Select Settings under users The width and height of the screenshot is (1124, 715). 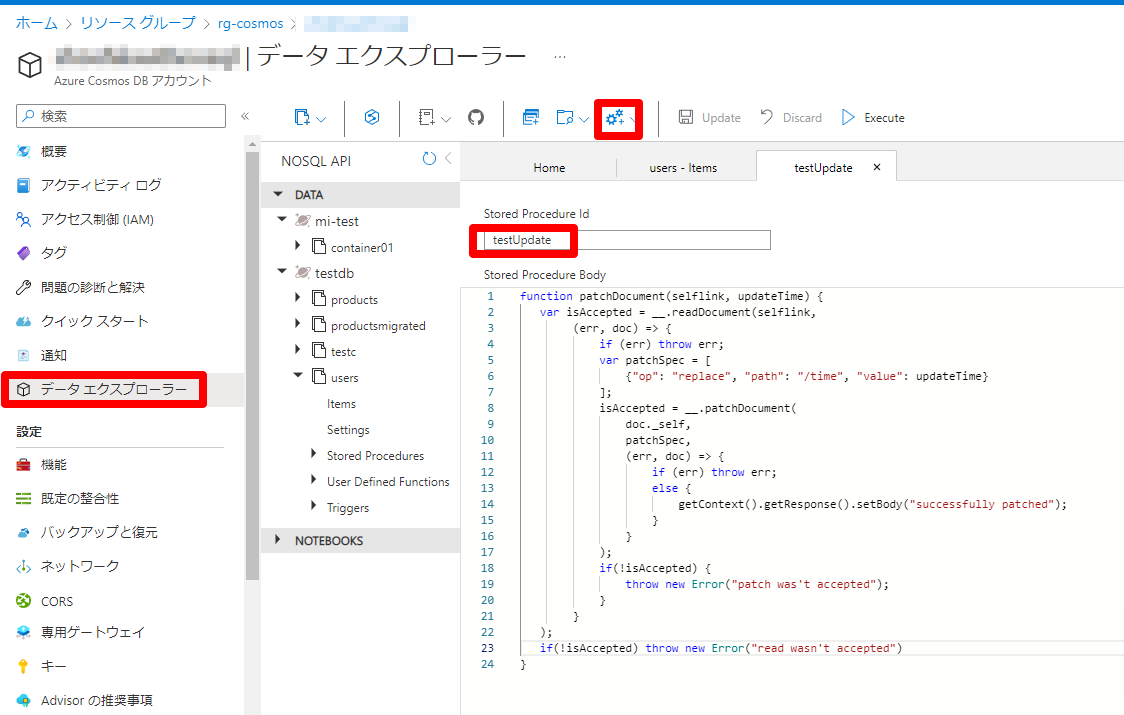348,430
